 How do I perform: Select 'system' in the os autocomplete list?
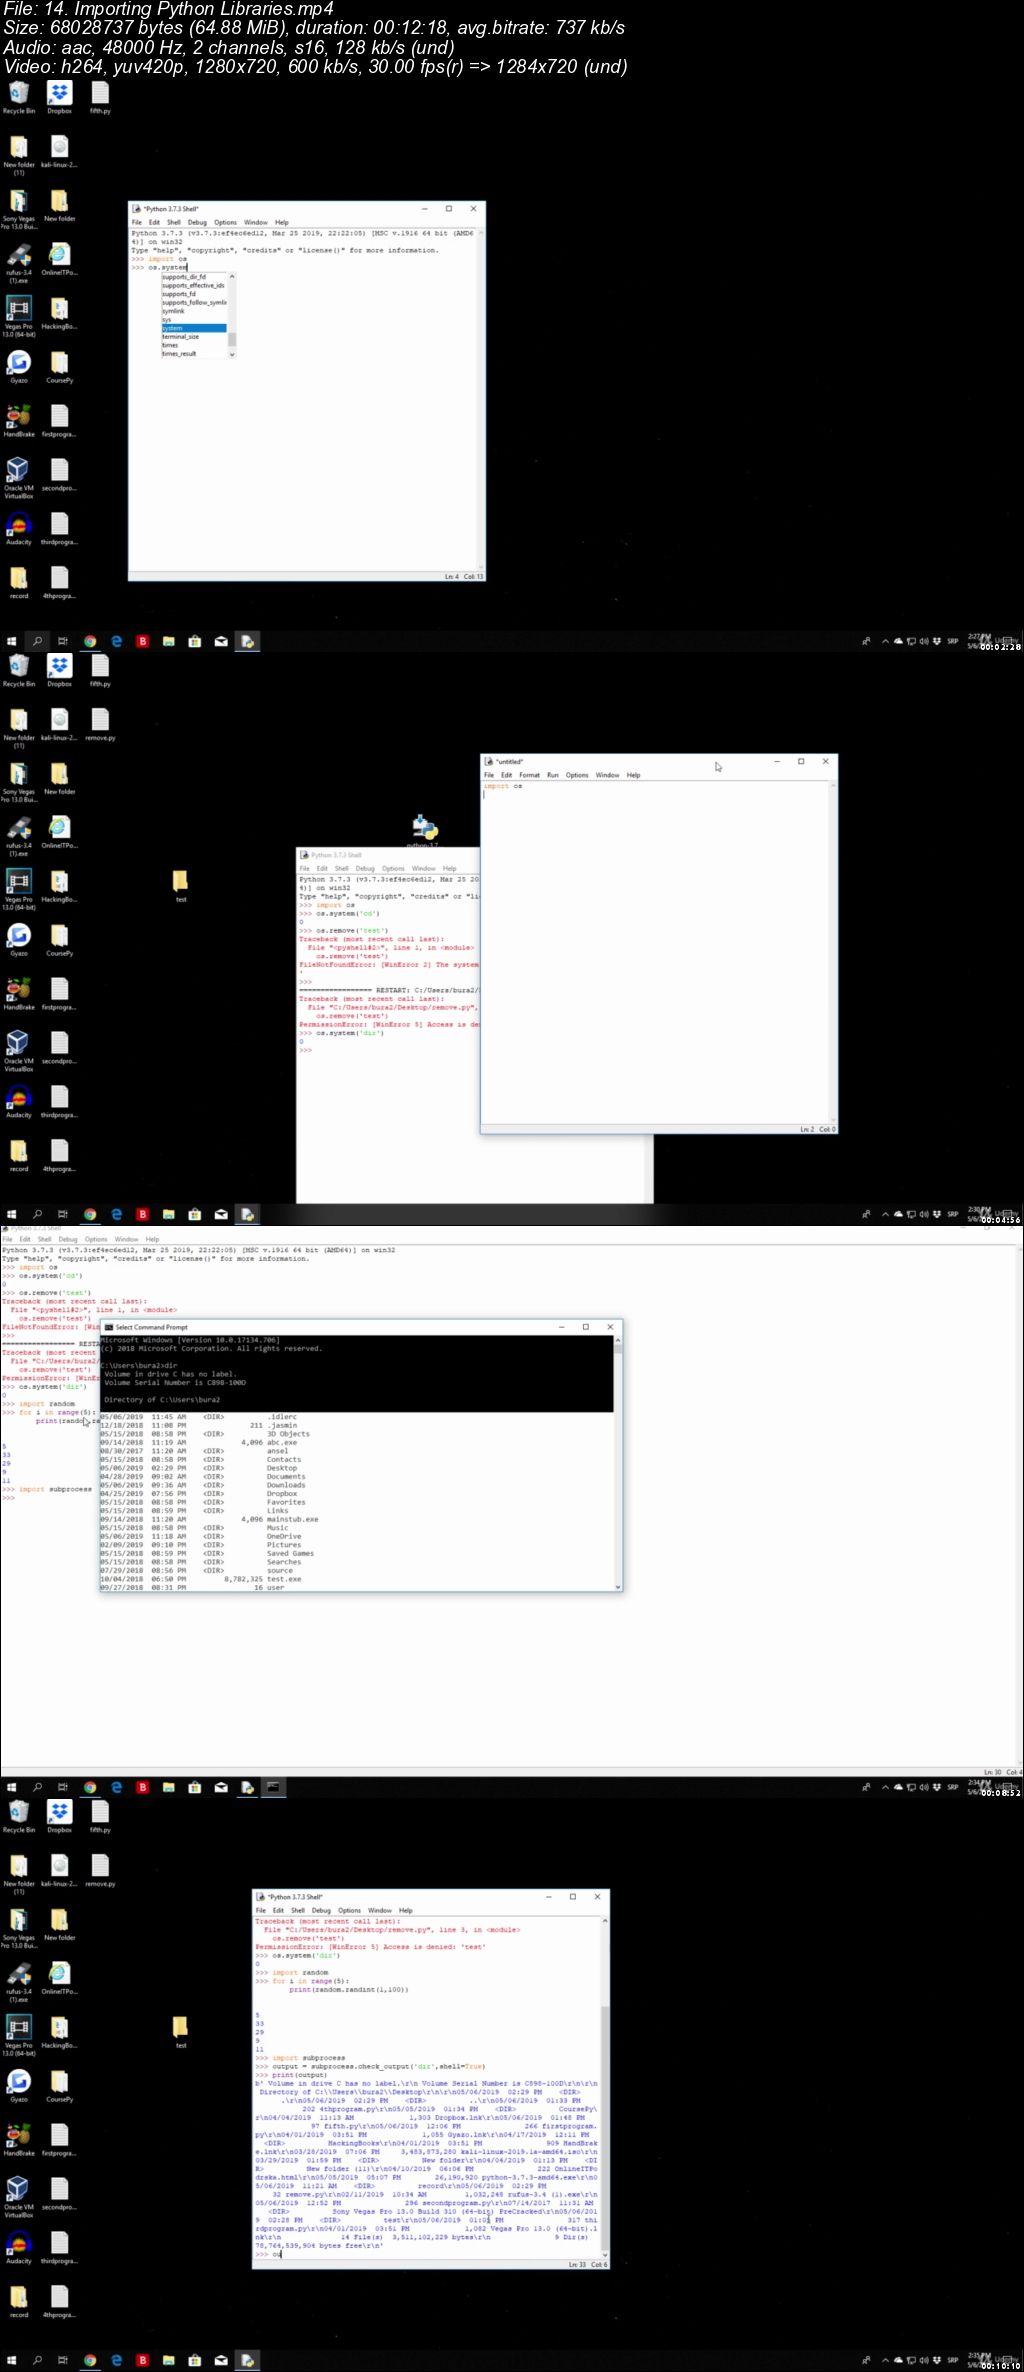[194, 328]
